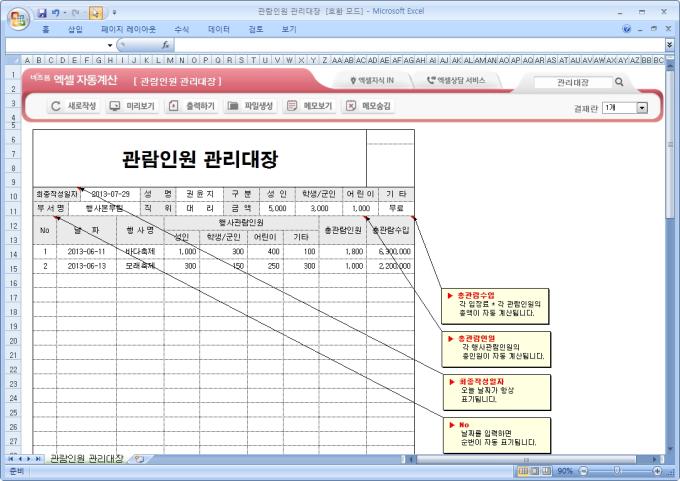Open the 홈 ribbon tab
Image resolution: width=680 pixels, height=481 pixels.
pyautogui.click(x=46, y=29)
